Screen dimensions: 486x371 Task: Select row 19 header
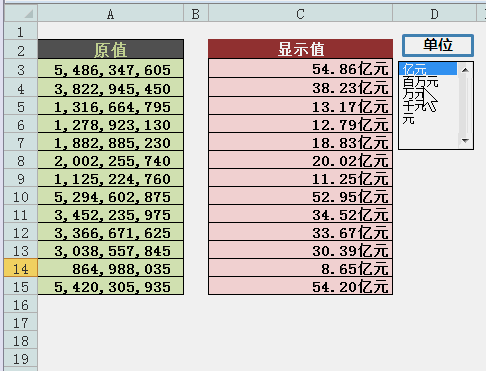coord(21,359)
